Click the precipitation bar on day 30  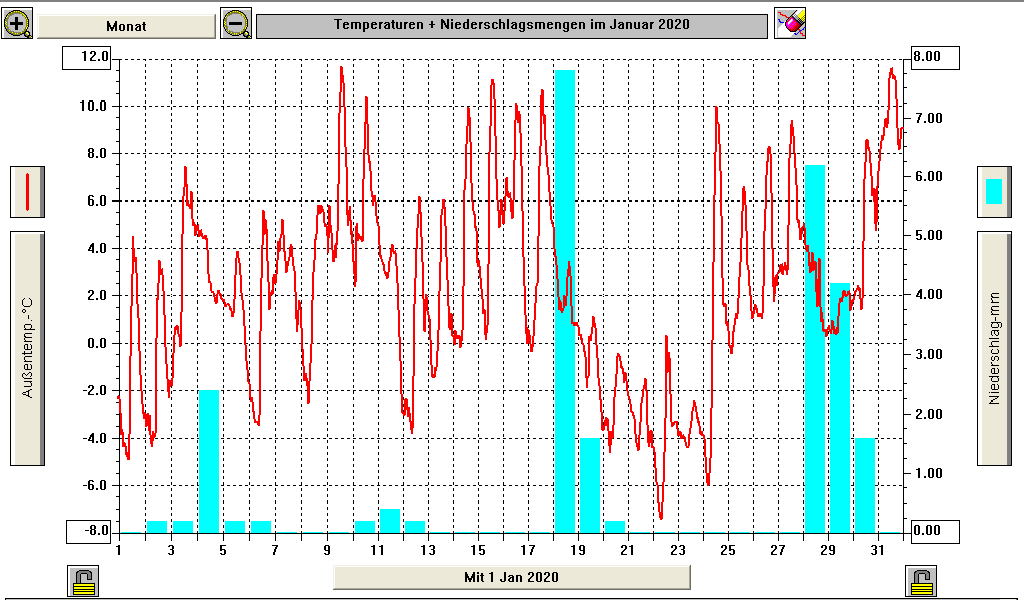[865, 485]
